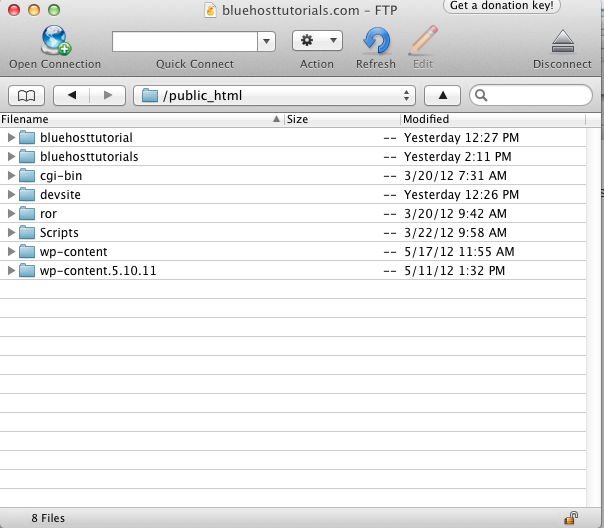This screenshot has width=604, height=528.
Task: Sort by Filename column header
Action: point(142,119)
